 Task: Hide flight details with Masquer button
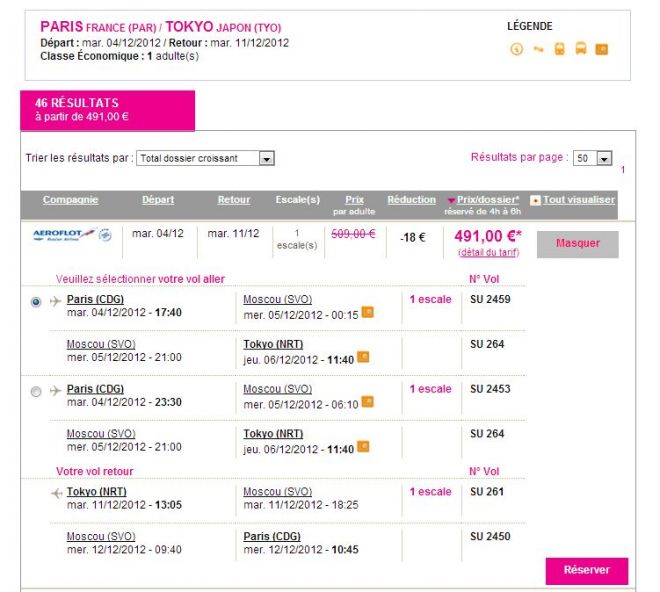[577, 243]
